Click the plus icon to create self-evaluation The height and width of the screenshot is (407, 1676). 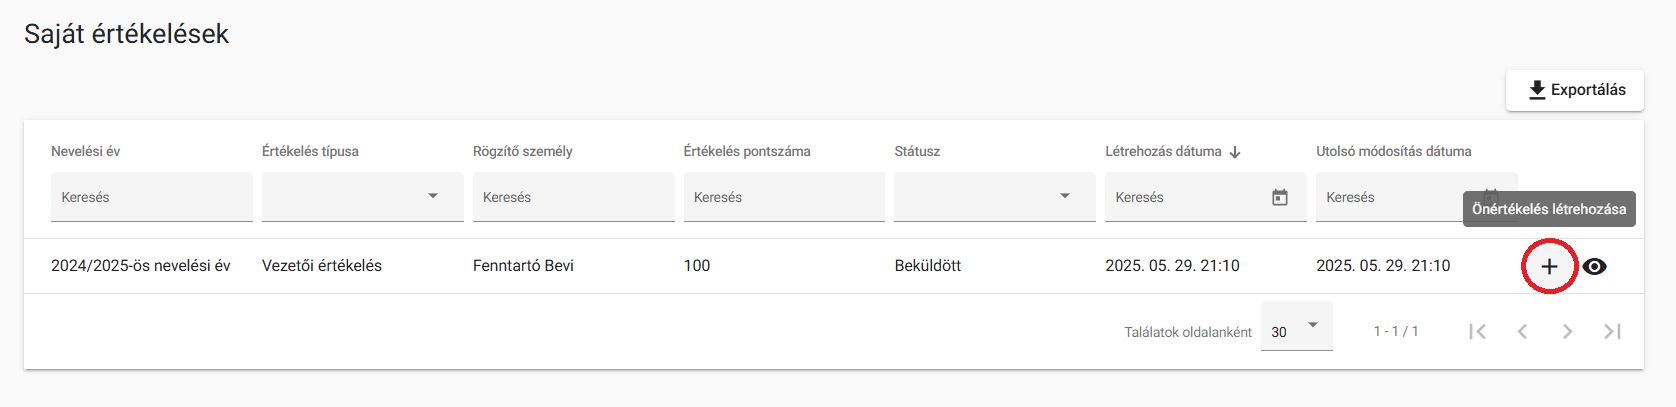click(1549, 266)
